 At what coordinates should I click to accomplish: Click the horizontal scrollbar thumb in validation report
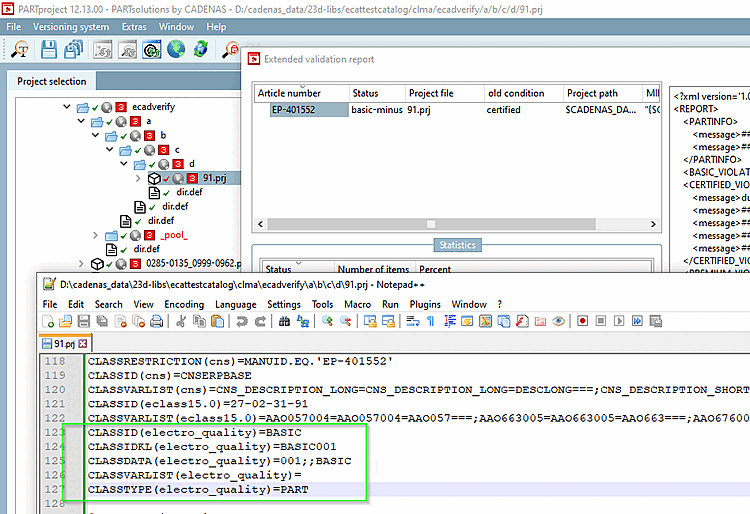(431, 224)
